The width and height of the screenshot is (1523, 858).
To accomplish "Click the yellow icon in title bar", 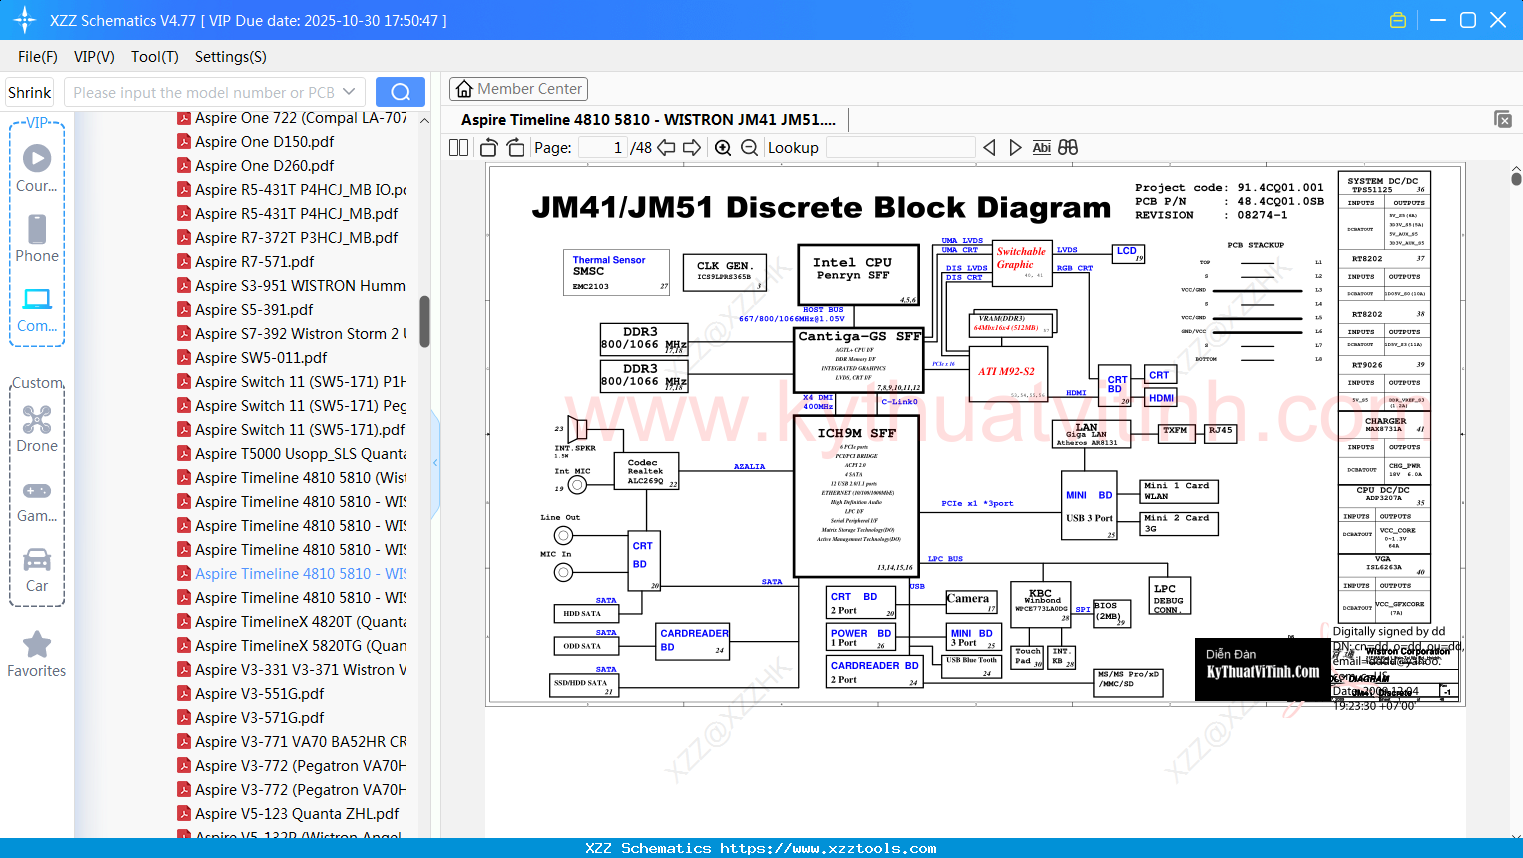I will click(x=1398, y=20).
